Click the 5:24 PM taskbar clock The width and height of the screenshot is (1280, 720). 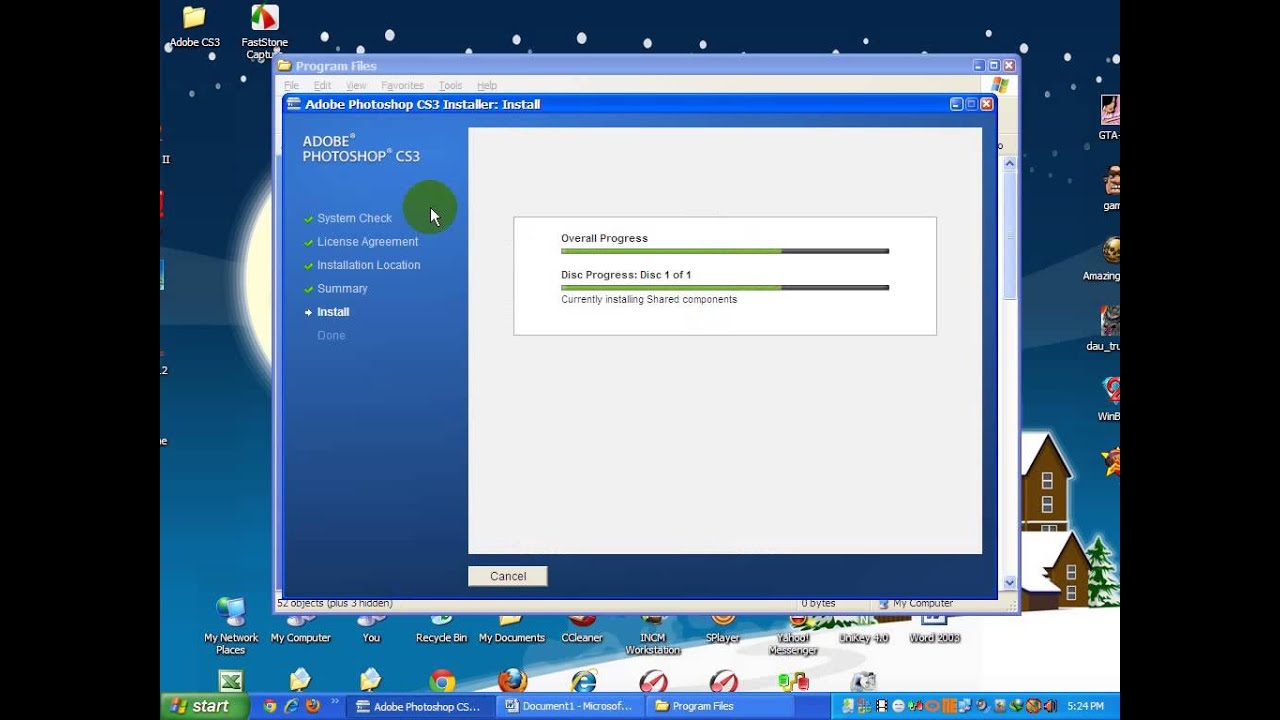[x=1085, y=706]
